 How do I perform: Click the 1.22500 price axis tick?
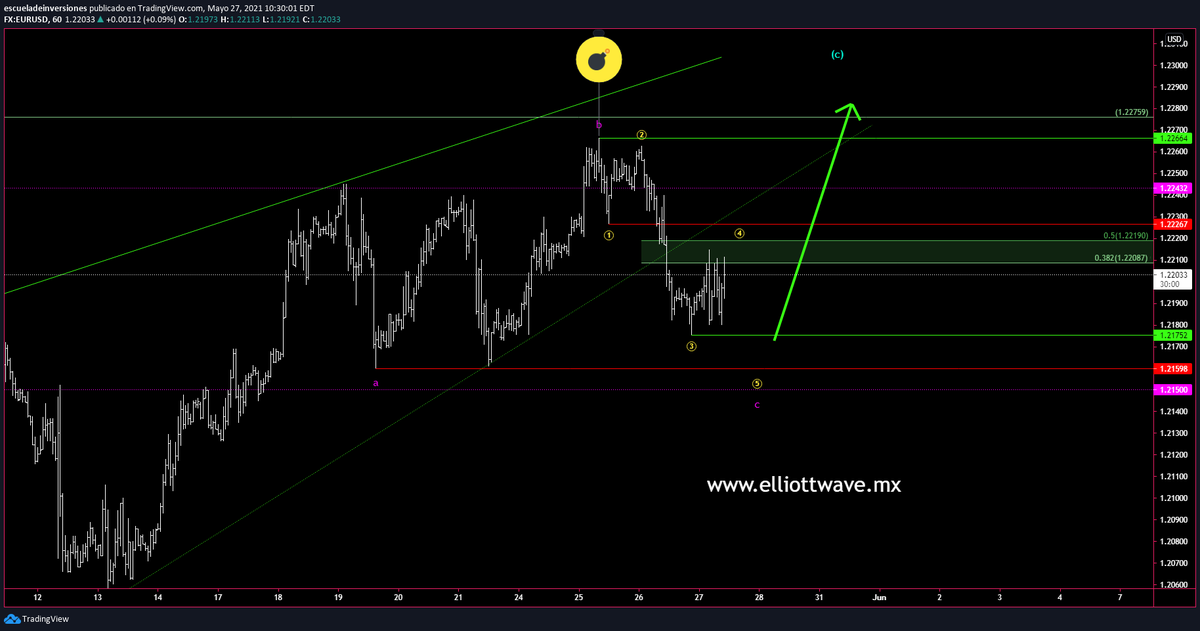(x=1174, y=173)
